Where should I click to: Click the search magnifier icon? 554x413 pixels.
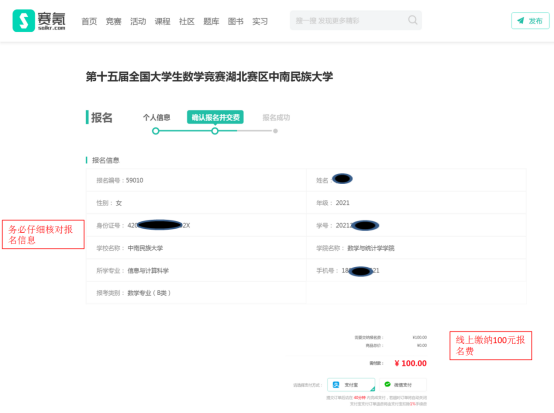pos(412,20)
